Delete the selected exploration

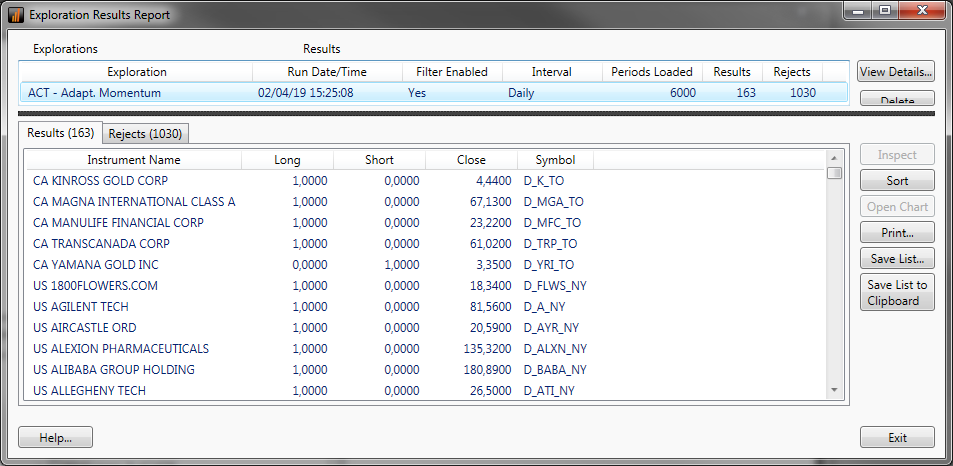tap(896, 98)
